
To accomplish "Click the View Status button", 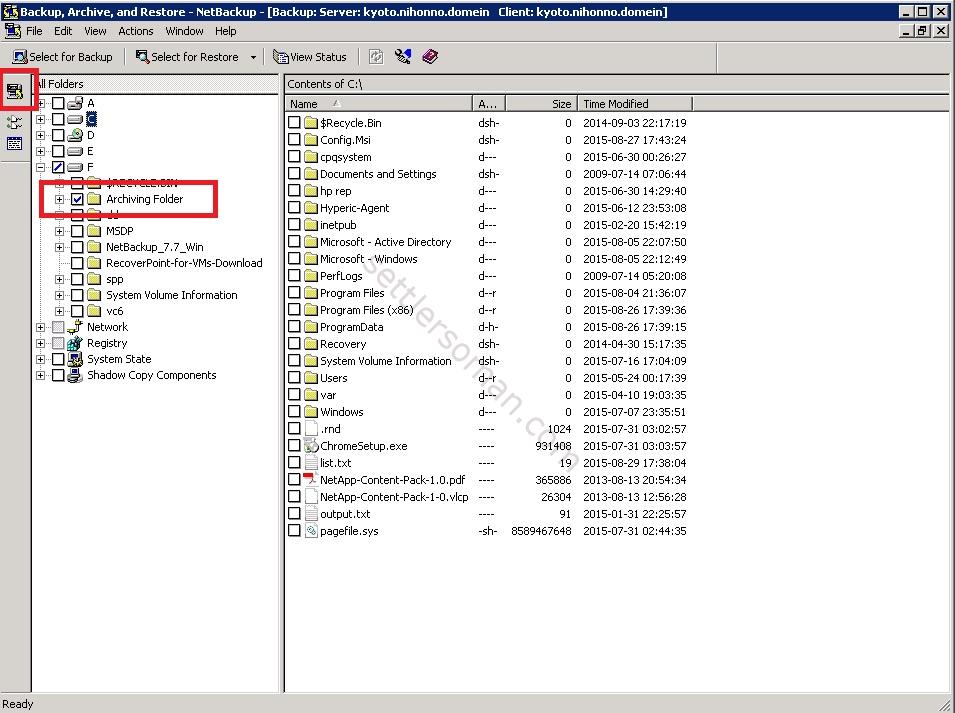I will (310, 56).
